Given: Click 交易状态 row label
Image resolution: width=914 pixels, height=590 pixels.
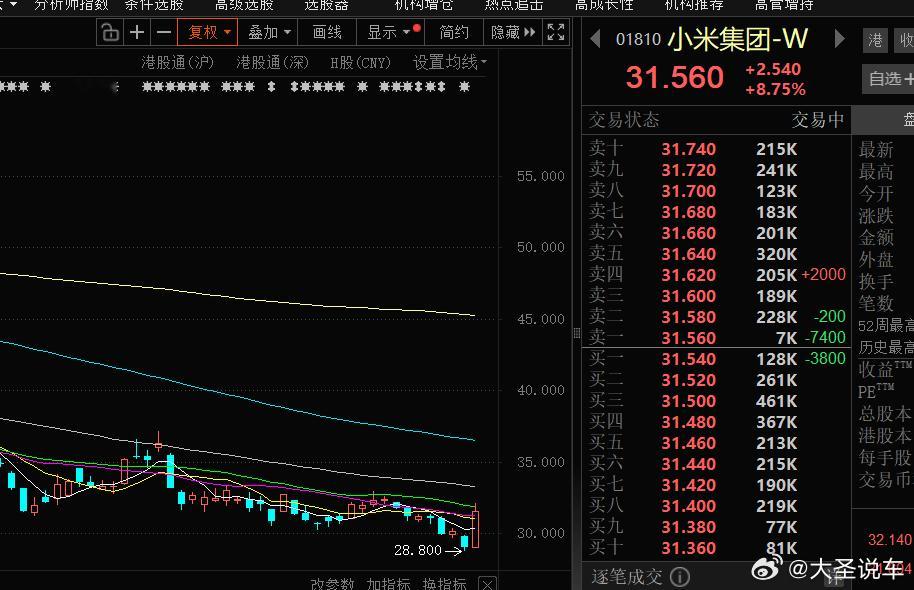Looking at the screenshot, I should tap(624, 120).
